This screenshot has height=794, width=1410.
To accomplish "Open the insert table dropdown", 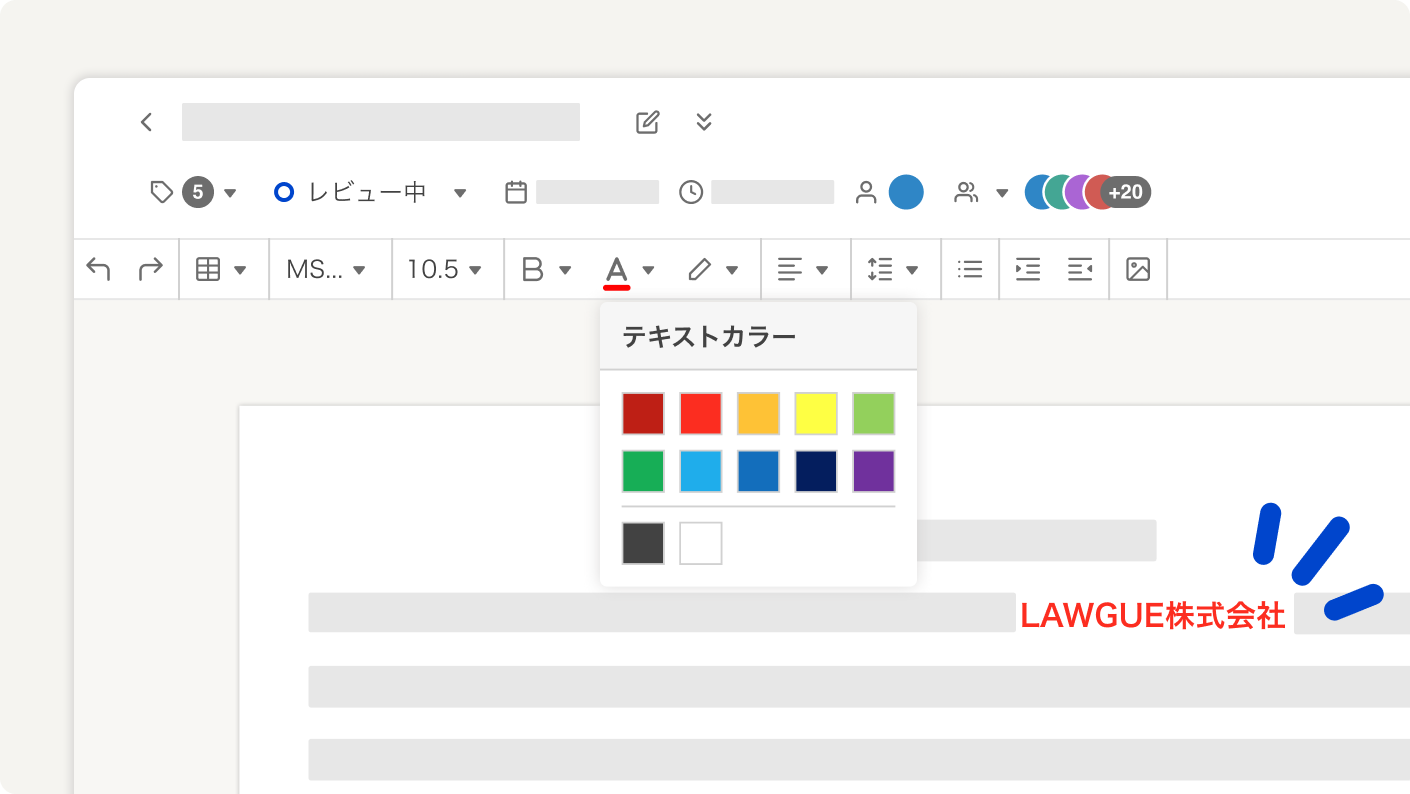I will [221, 269].
